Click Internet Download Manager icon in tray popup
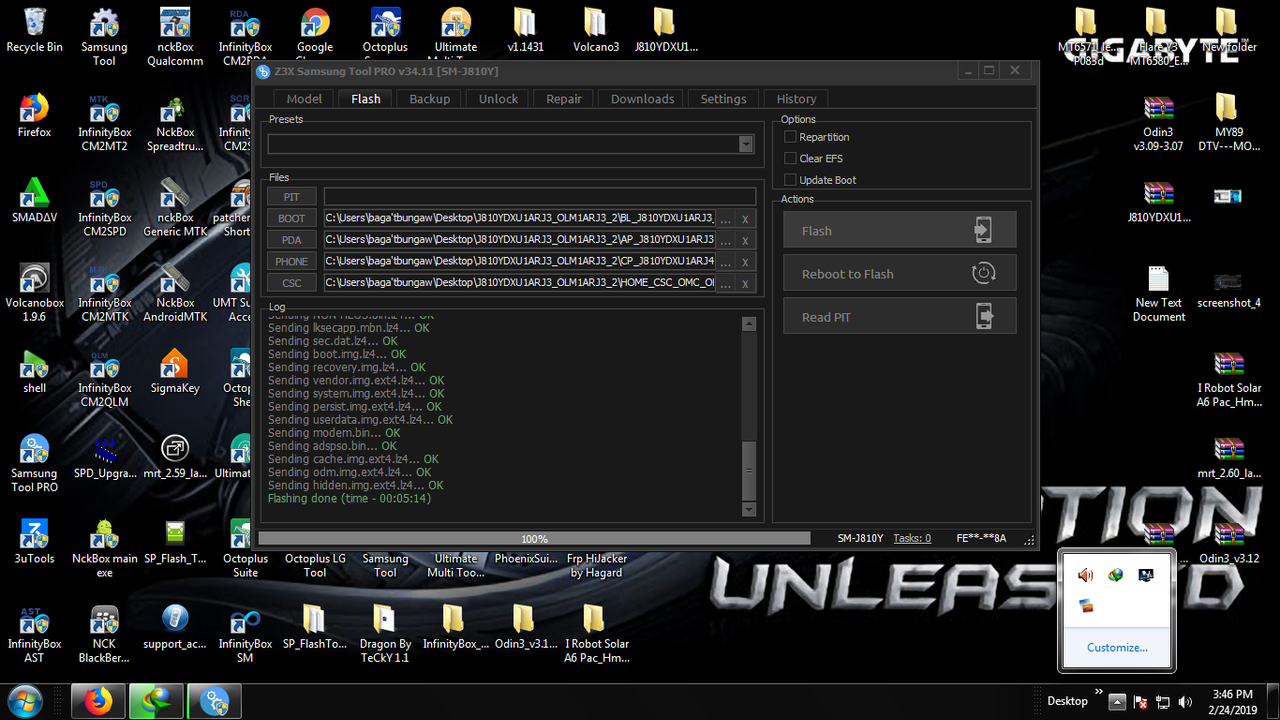The width and height of the screenshot is (1280, 720). [1116, 575]
